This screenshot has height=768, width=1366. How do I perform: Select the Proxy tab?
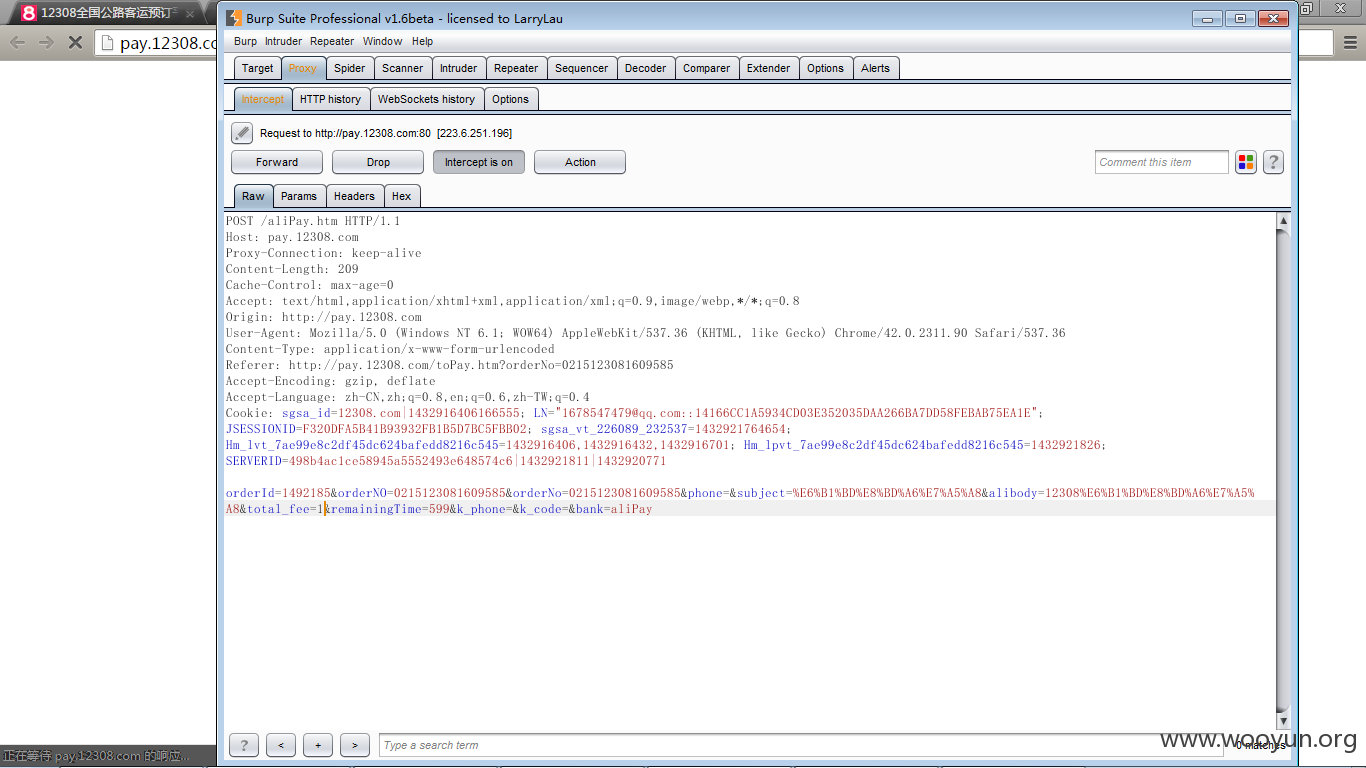302,68
